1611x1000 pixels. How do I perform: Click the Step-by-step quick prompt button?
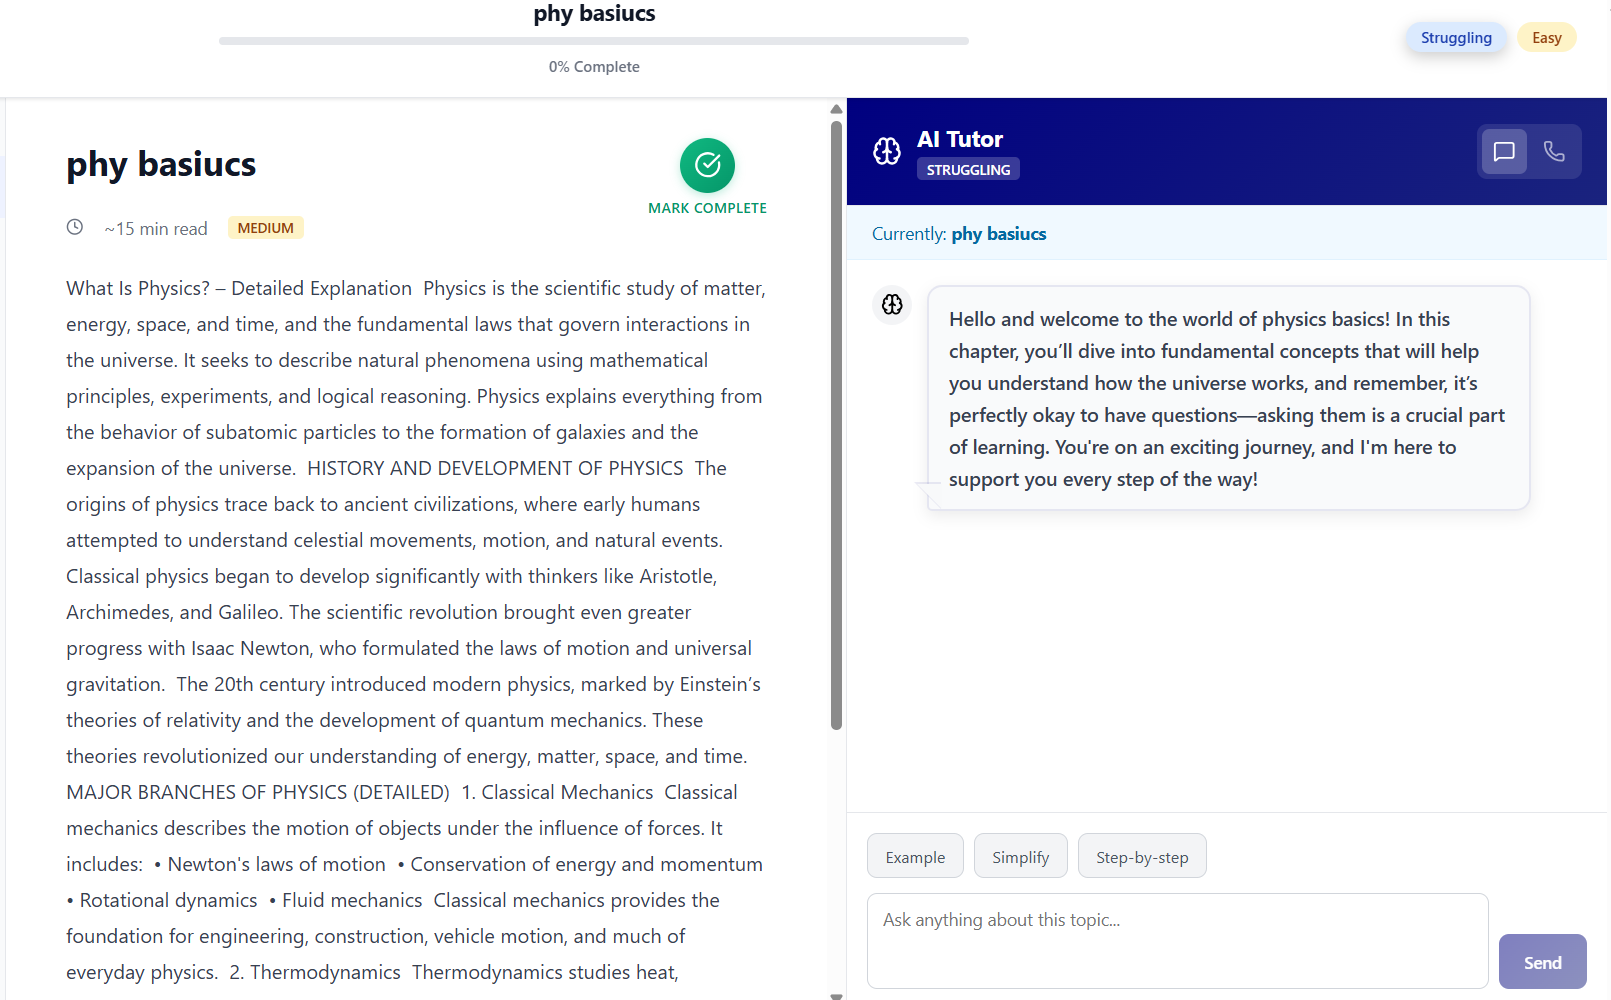1142,857
